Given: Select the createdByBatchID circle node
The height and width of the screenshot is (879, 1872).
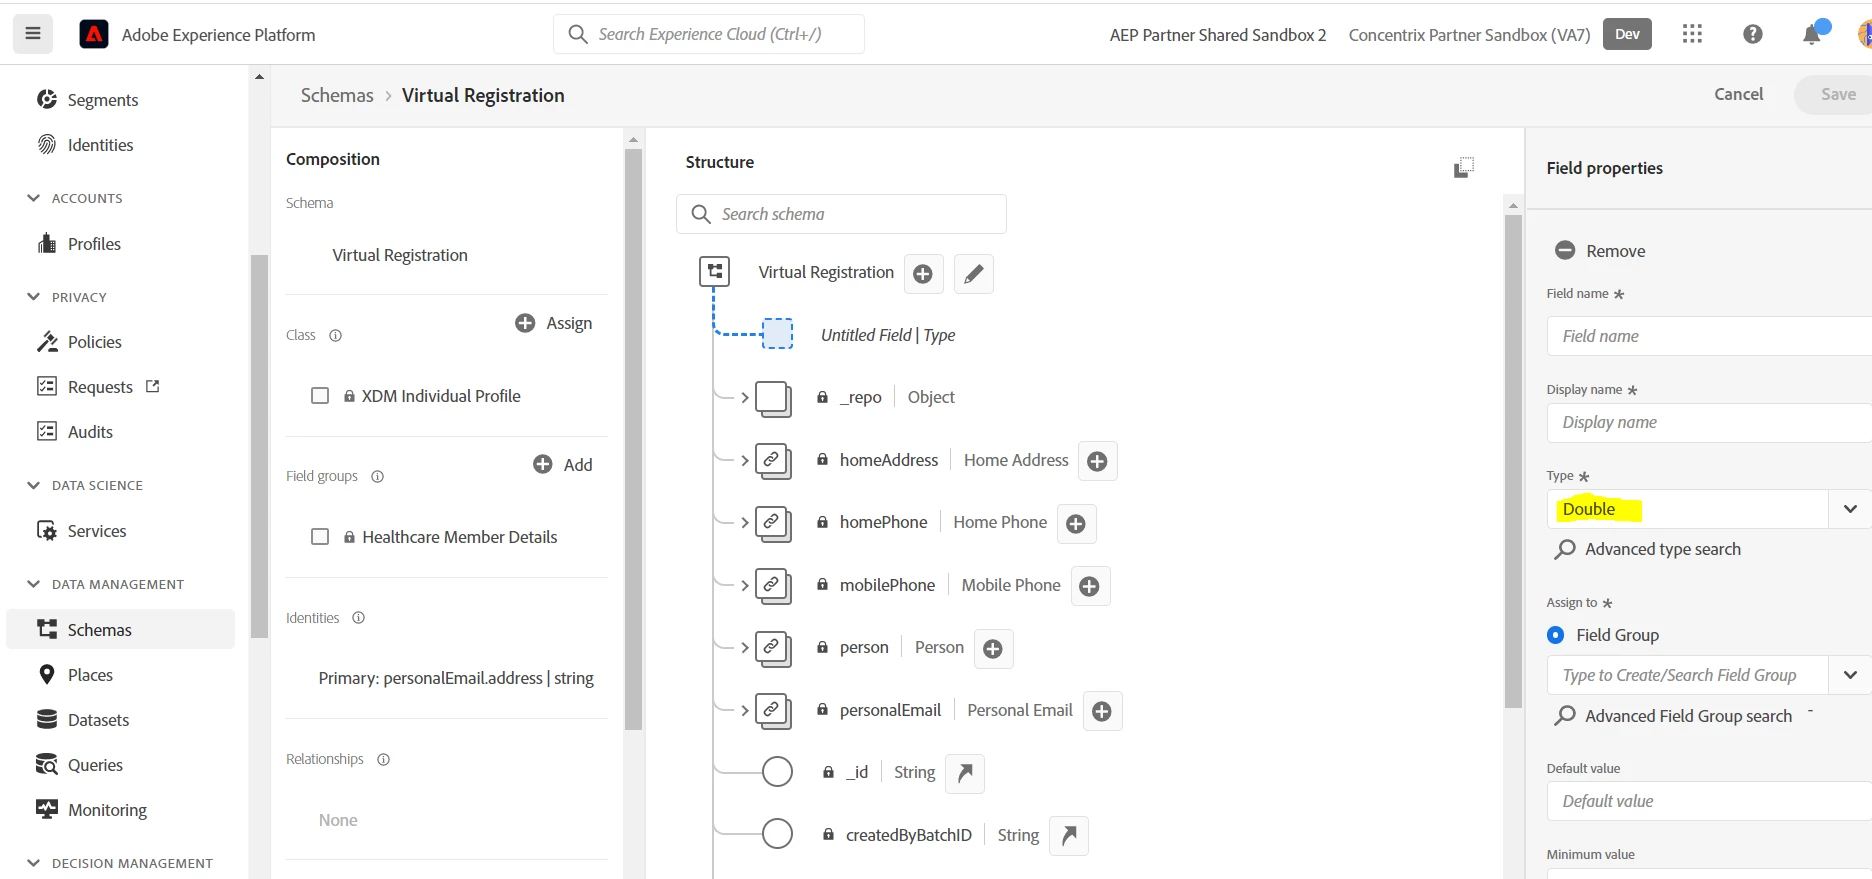Looking at the screenshot, I should click(777, 834).
